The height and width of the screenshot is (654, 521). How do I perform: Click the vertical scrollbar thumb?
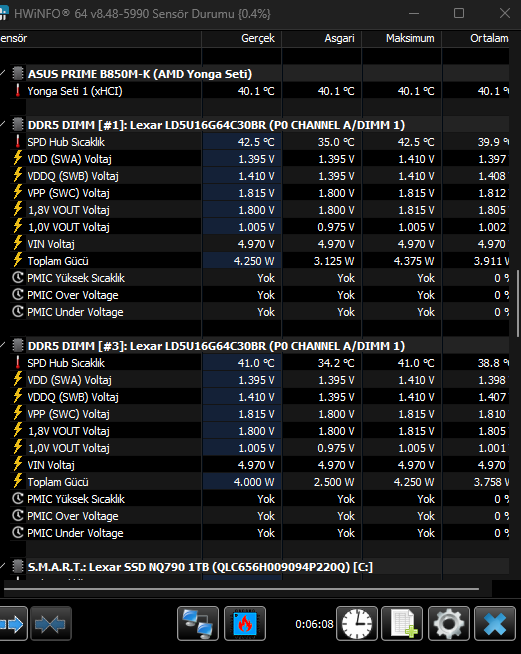pos(518,302)
